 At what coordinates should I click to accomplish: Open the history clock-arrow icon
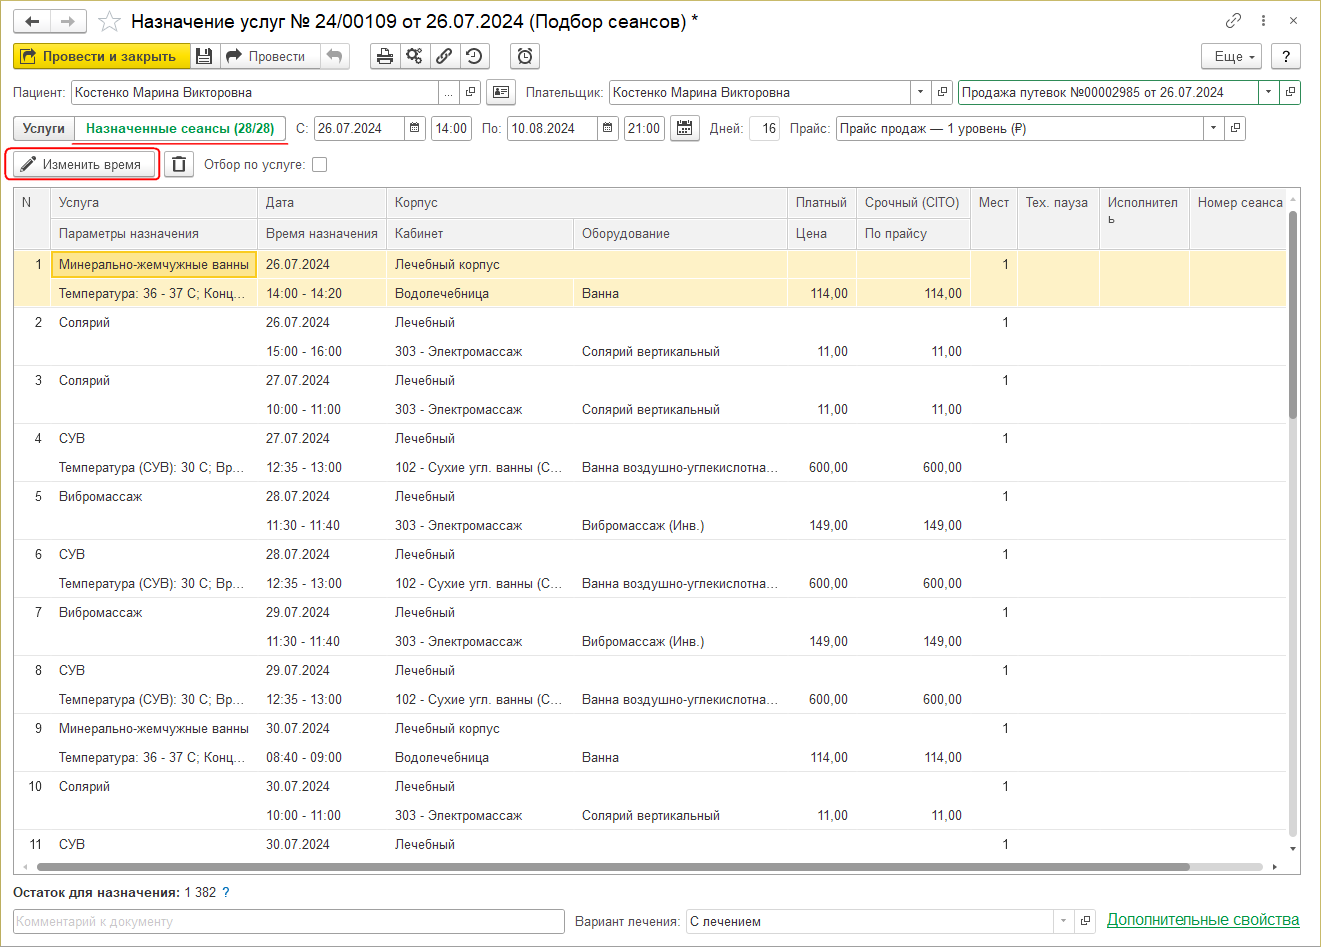tap(475, 56)
